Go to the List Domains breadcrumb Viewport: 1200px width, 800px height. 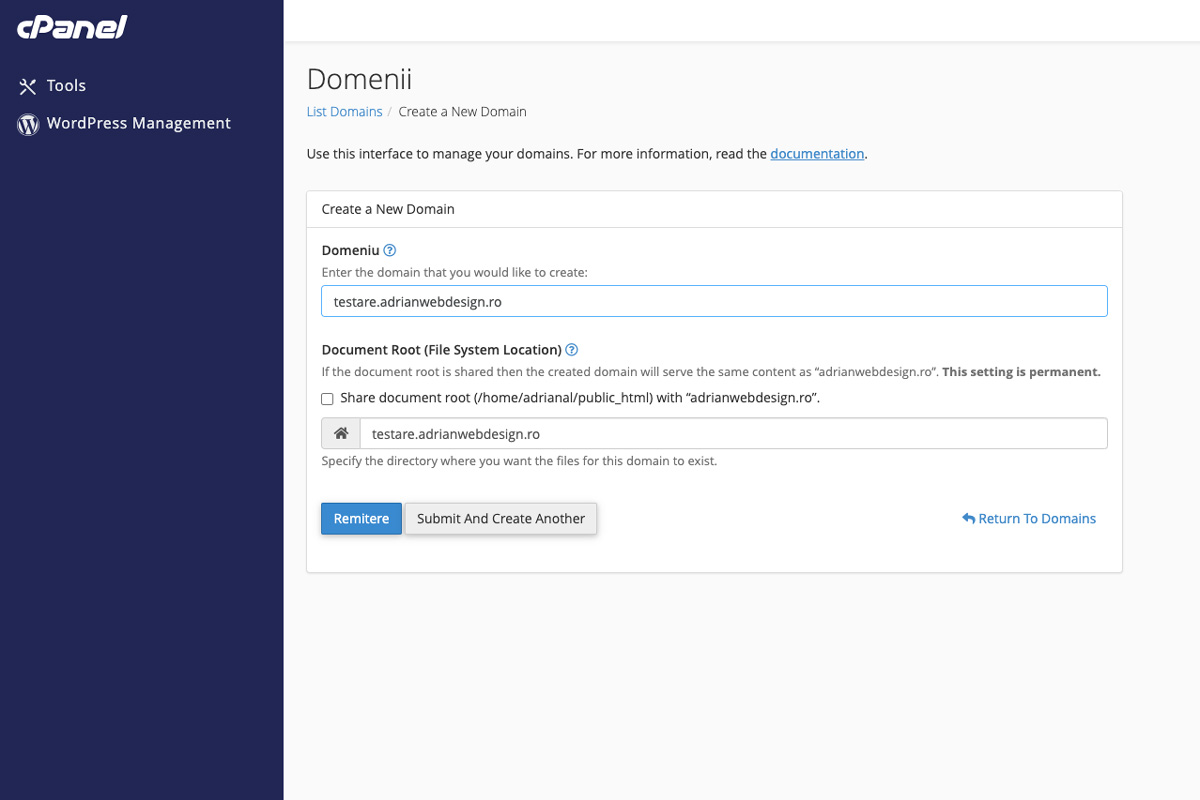pyautogui.click(x=344, y=112)
